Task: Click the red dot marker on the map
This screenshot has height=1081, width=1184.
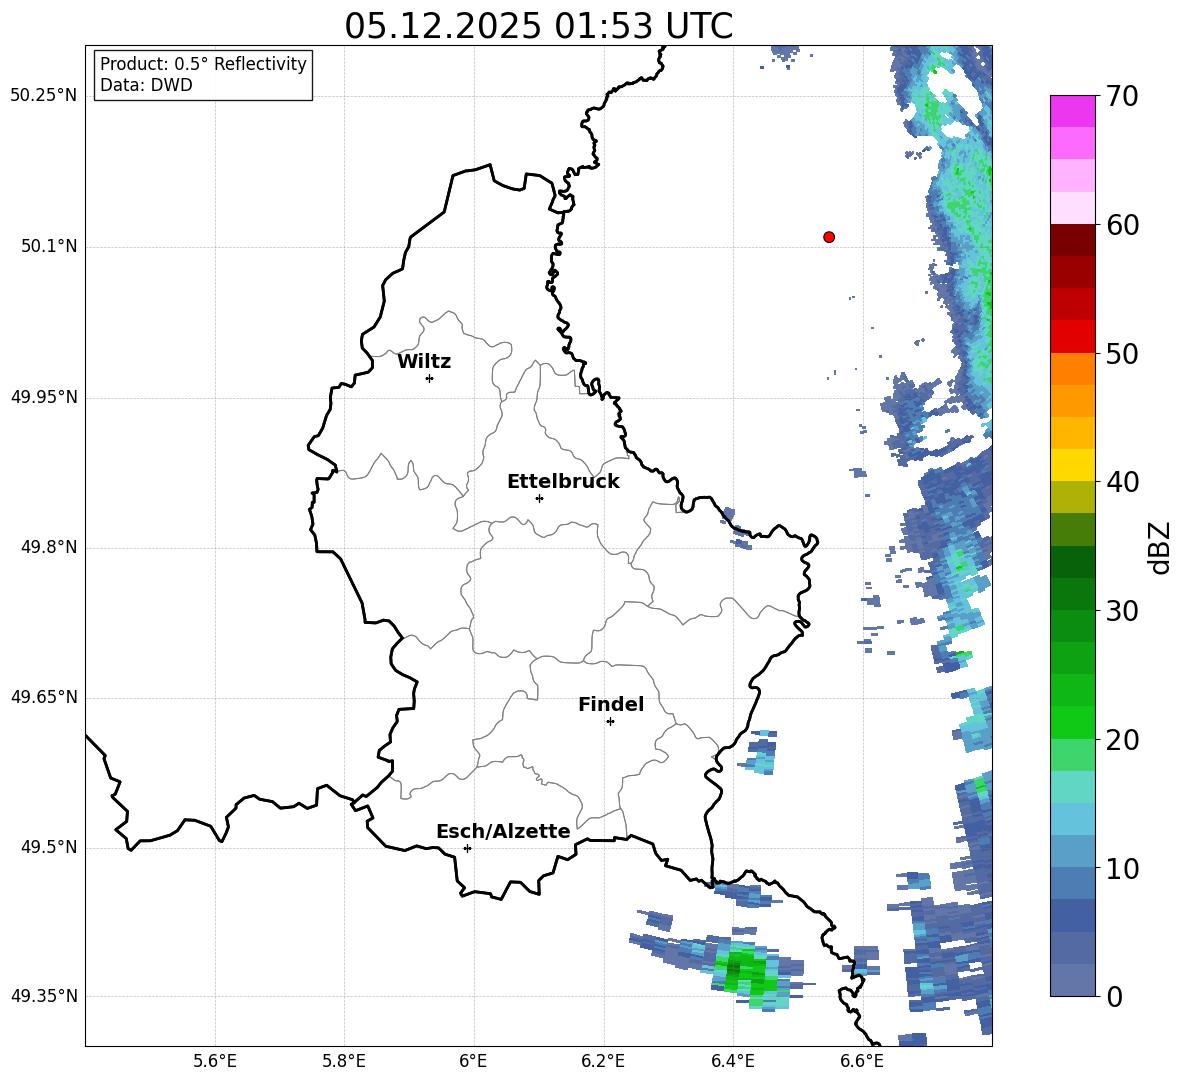Action: click(x=828, y=237)
